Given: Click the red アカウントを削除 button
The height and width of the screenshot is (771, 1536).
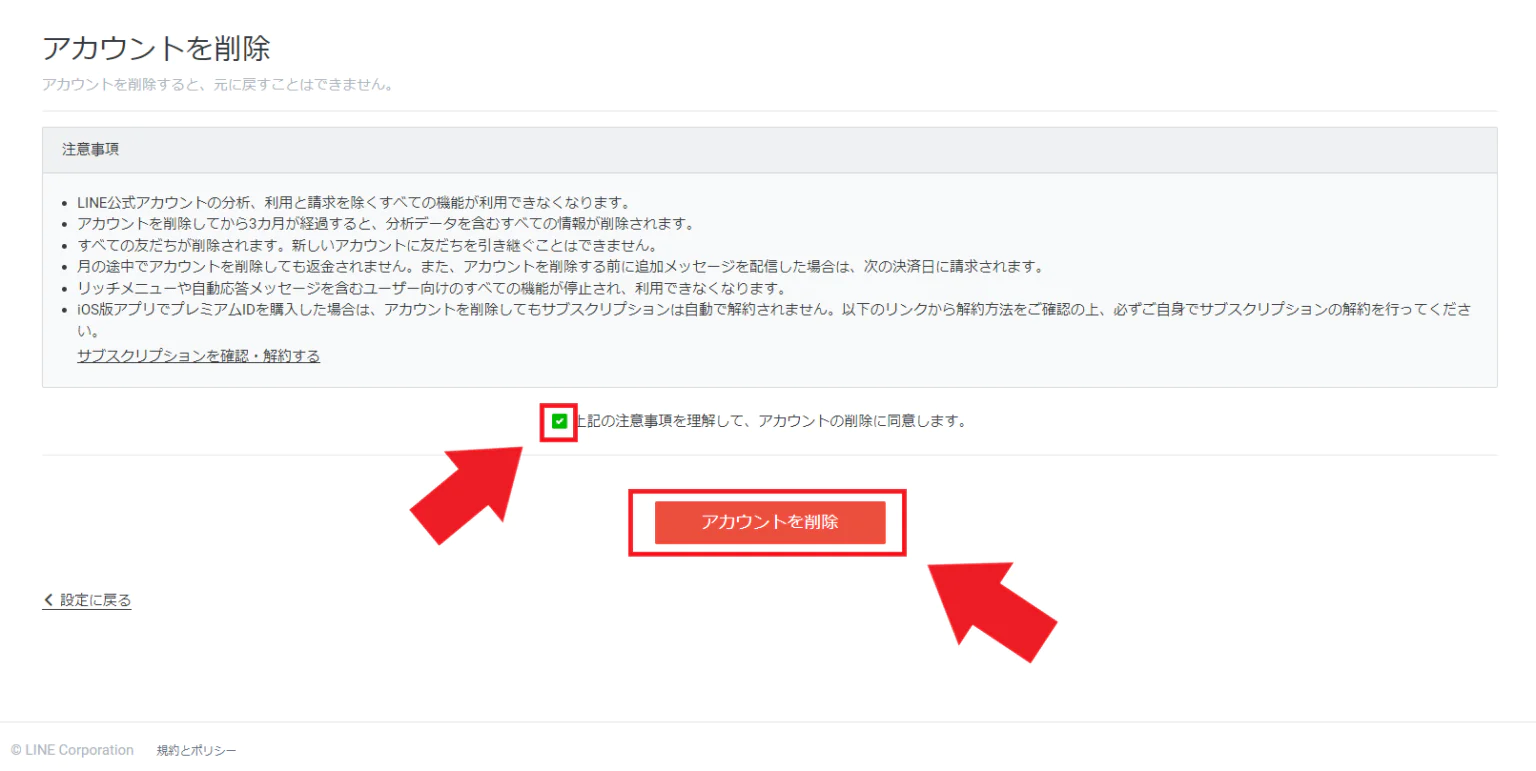Looking at the screenshot, I should pyautogui.click(x=769, y=522).
